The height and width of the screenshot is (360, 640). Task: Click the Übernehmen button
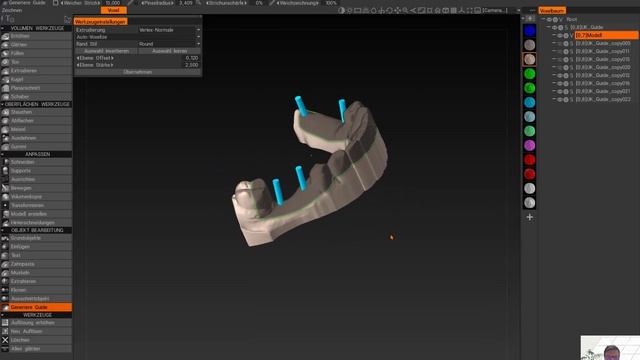pos(138,72)
